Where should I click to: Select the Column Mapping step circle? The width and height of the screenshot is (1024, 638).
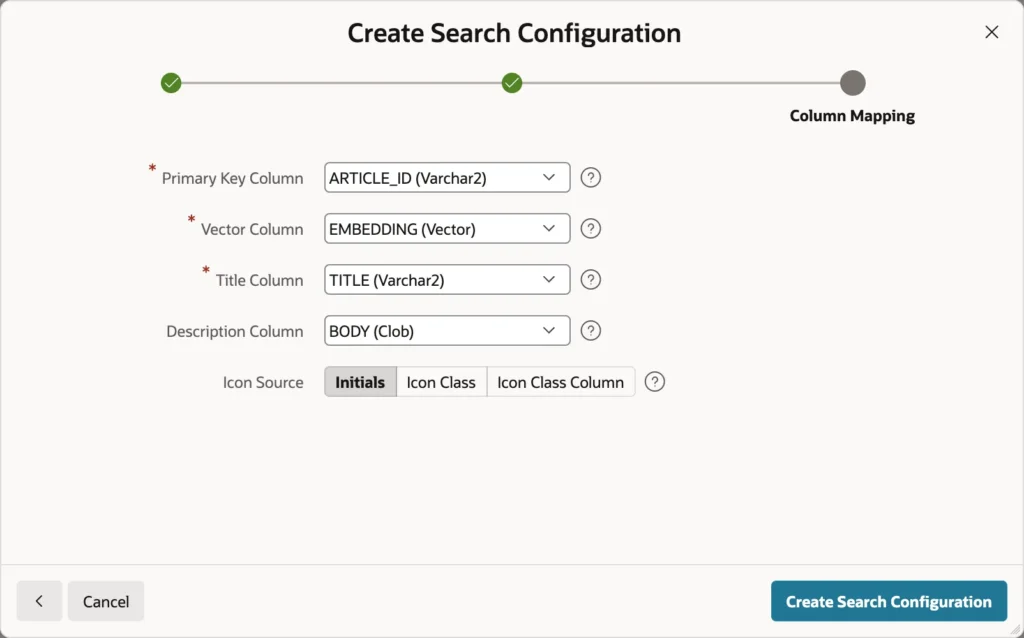(852, 83)
